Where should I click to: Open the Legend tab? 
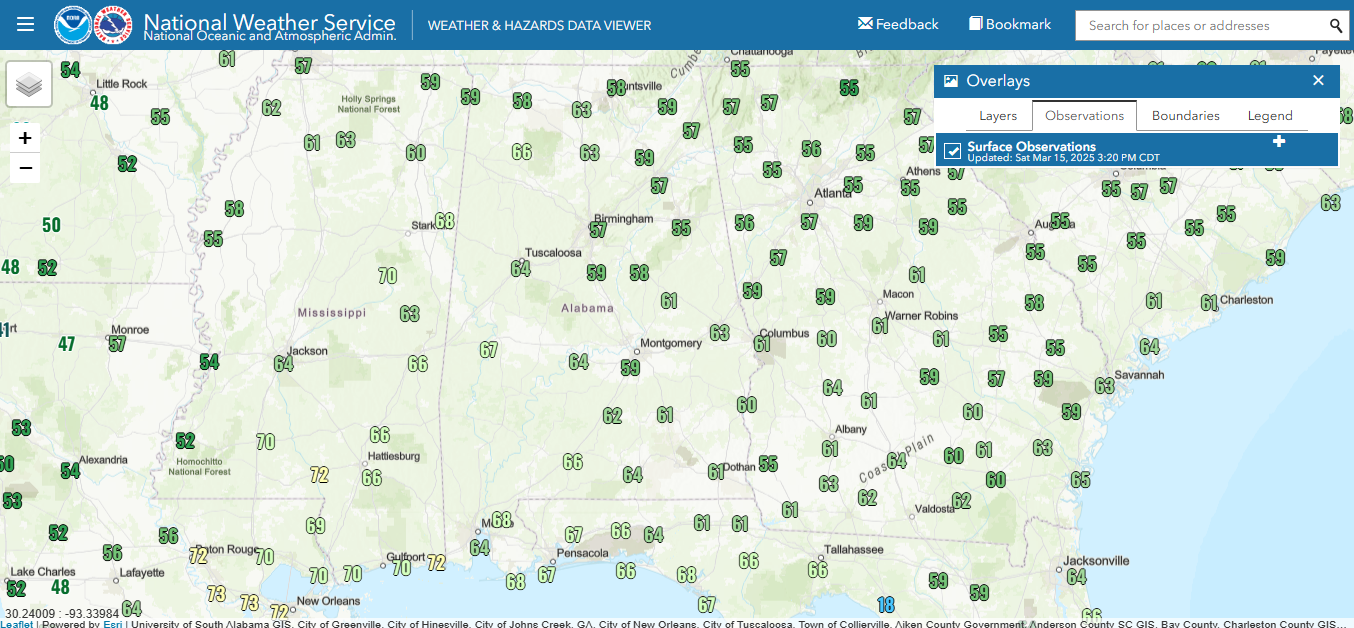(x=1270, y=116)
